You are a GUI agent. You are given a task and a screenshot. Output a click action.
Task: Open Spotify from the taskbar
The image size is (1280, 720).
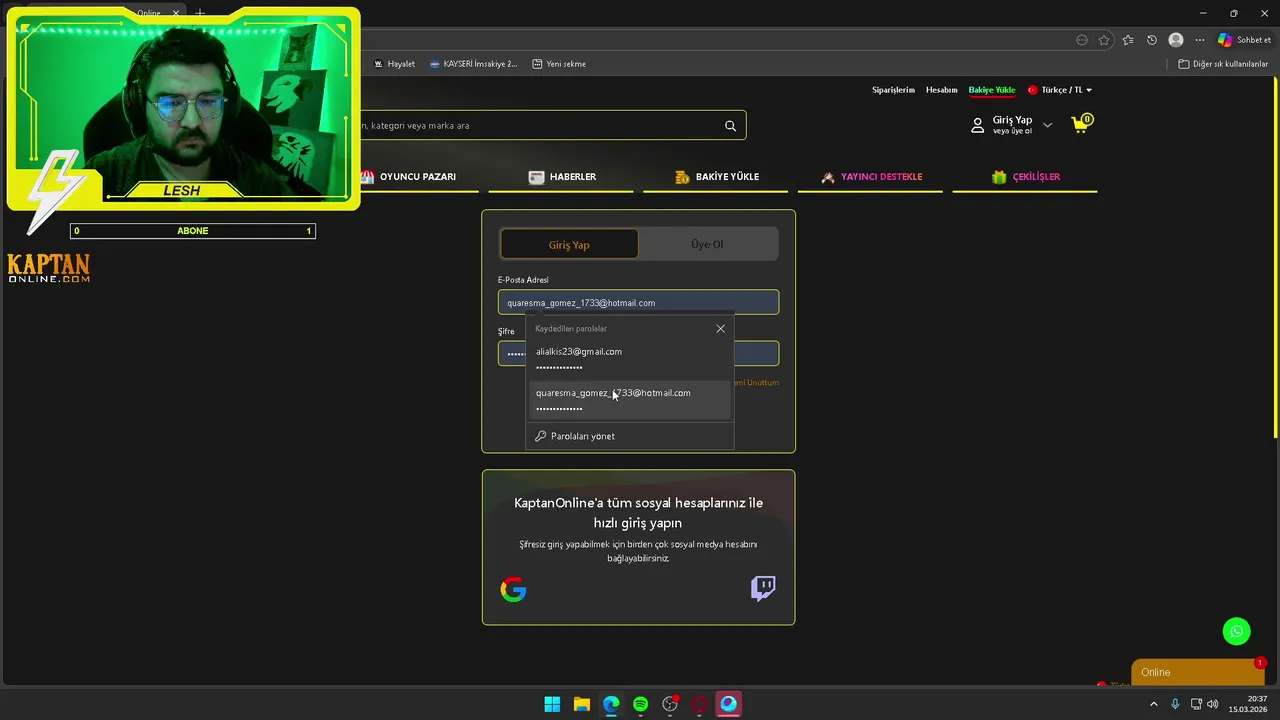tap(641, 704)
